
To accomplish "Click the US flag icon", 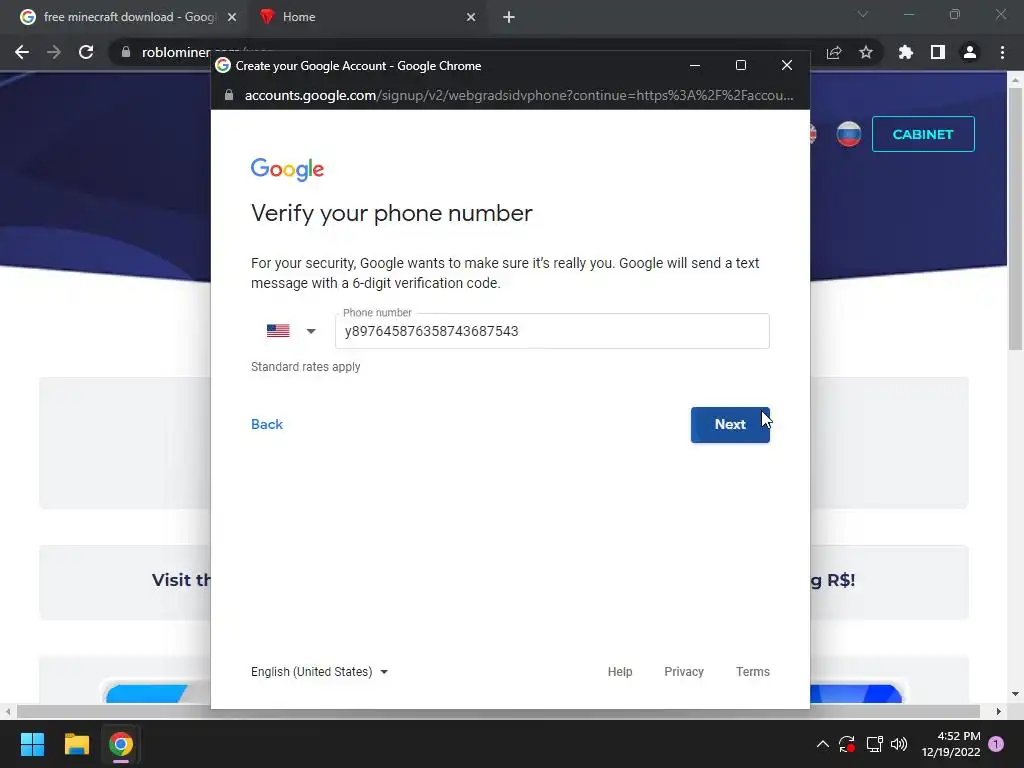I will click(278, 331).
